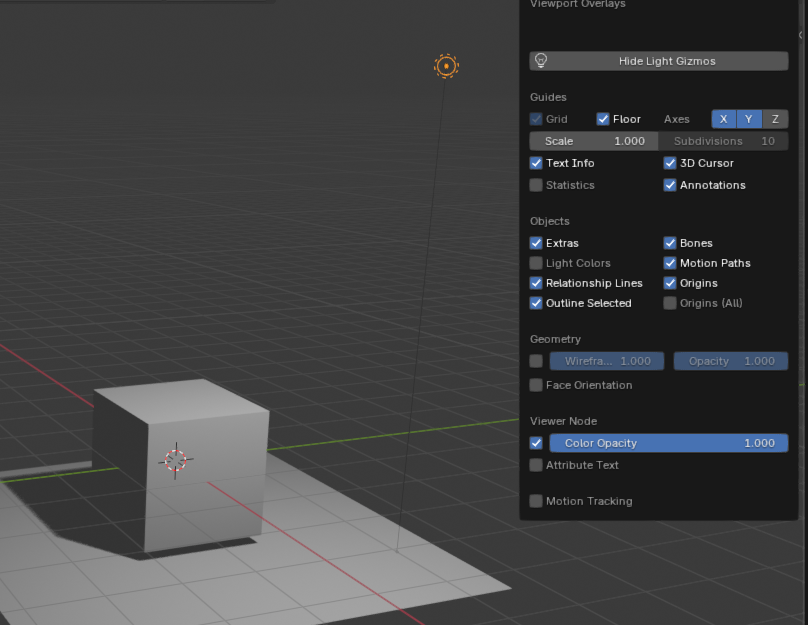The height and width of the screenshot is (625, 808).
Task: Click the Guides section label
Action: [548, 97]
